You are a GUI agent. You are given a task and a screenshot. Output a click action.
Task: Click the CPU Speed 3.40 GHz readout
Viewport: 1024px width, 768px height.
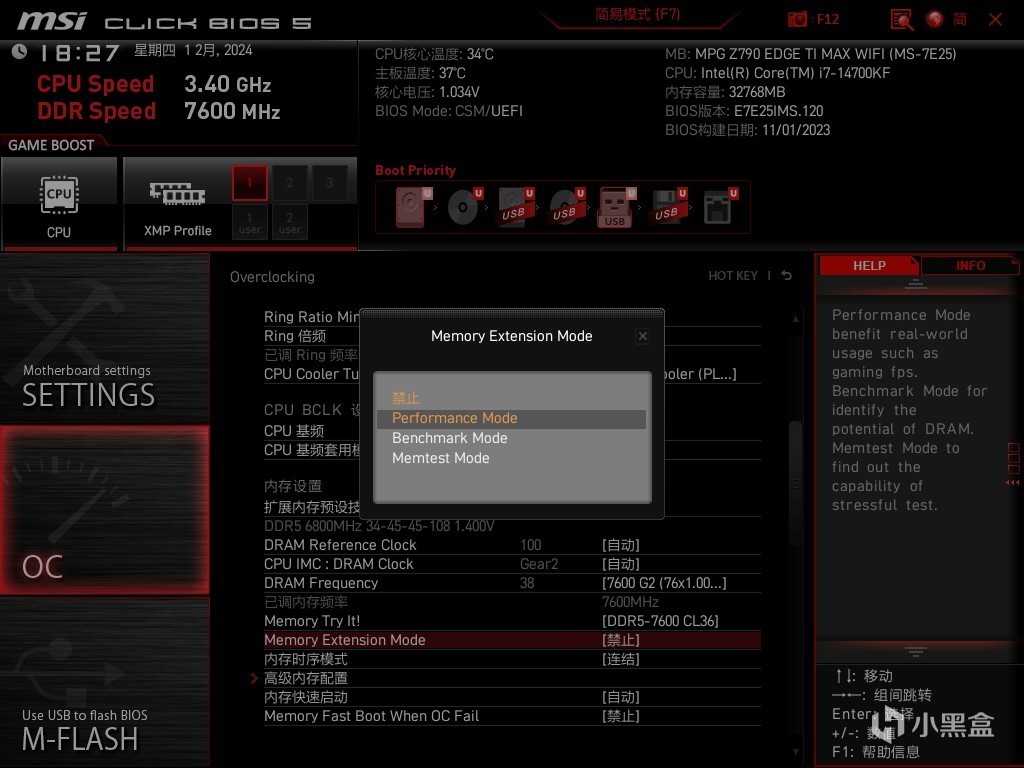point(227,84)
